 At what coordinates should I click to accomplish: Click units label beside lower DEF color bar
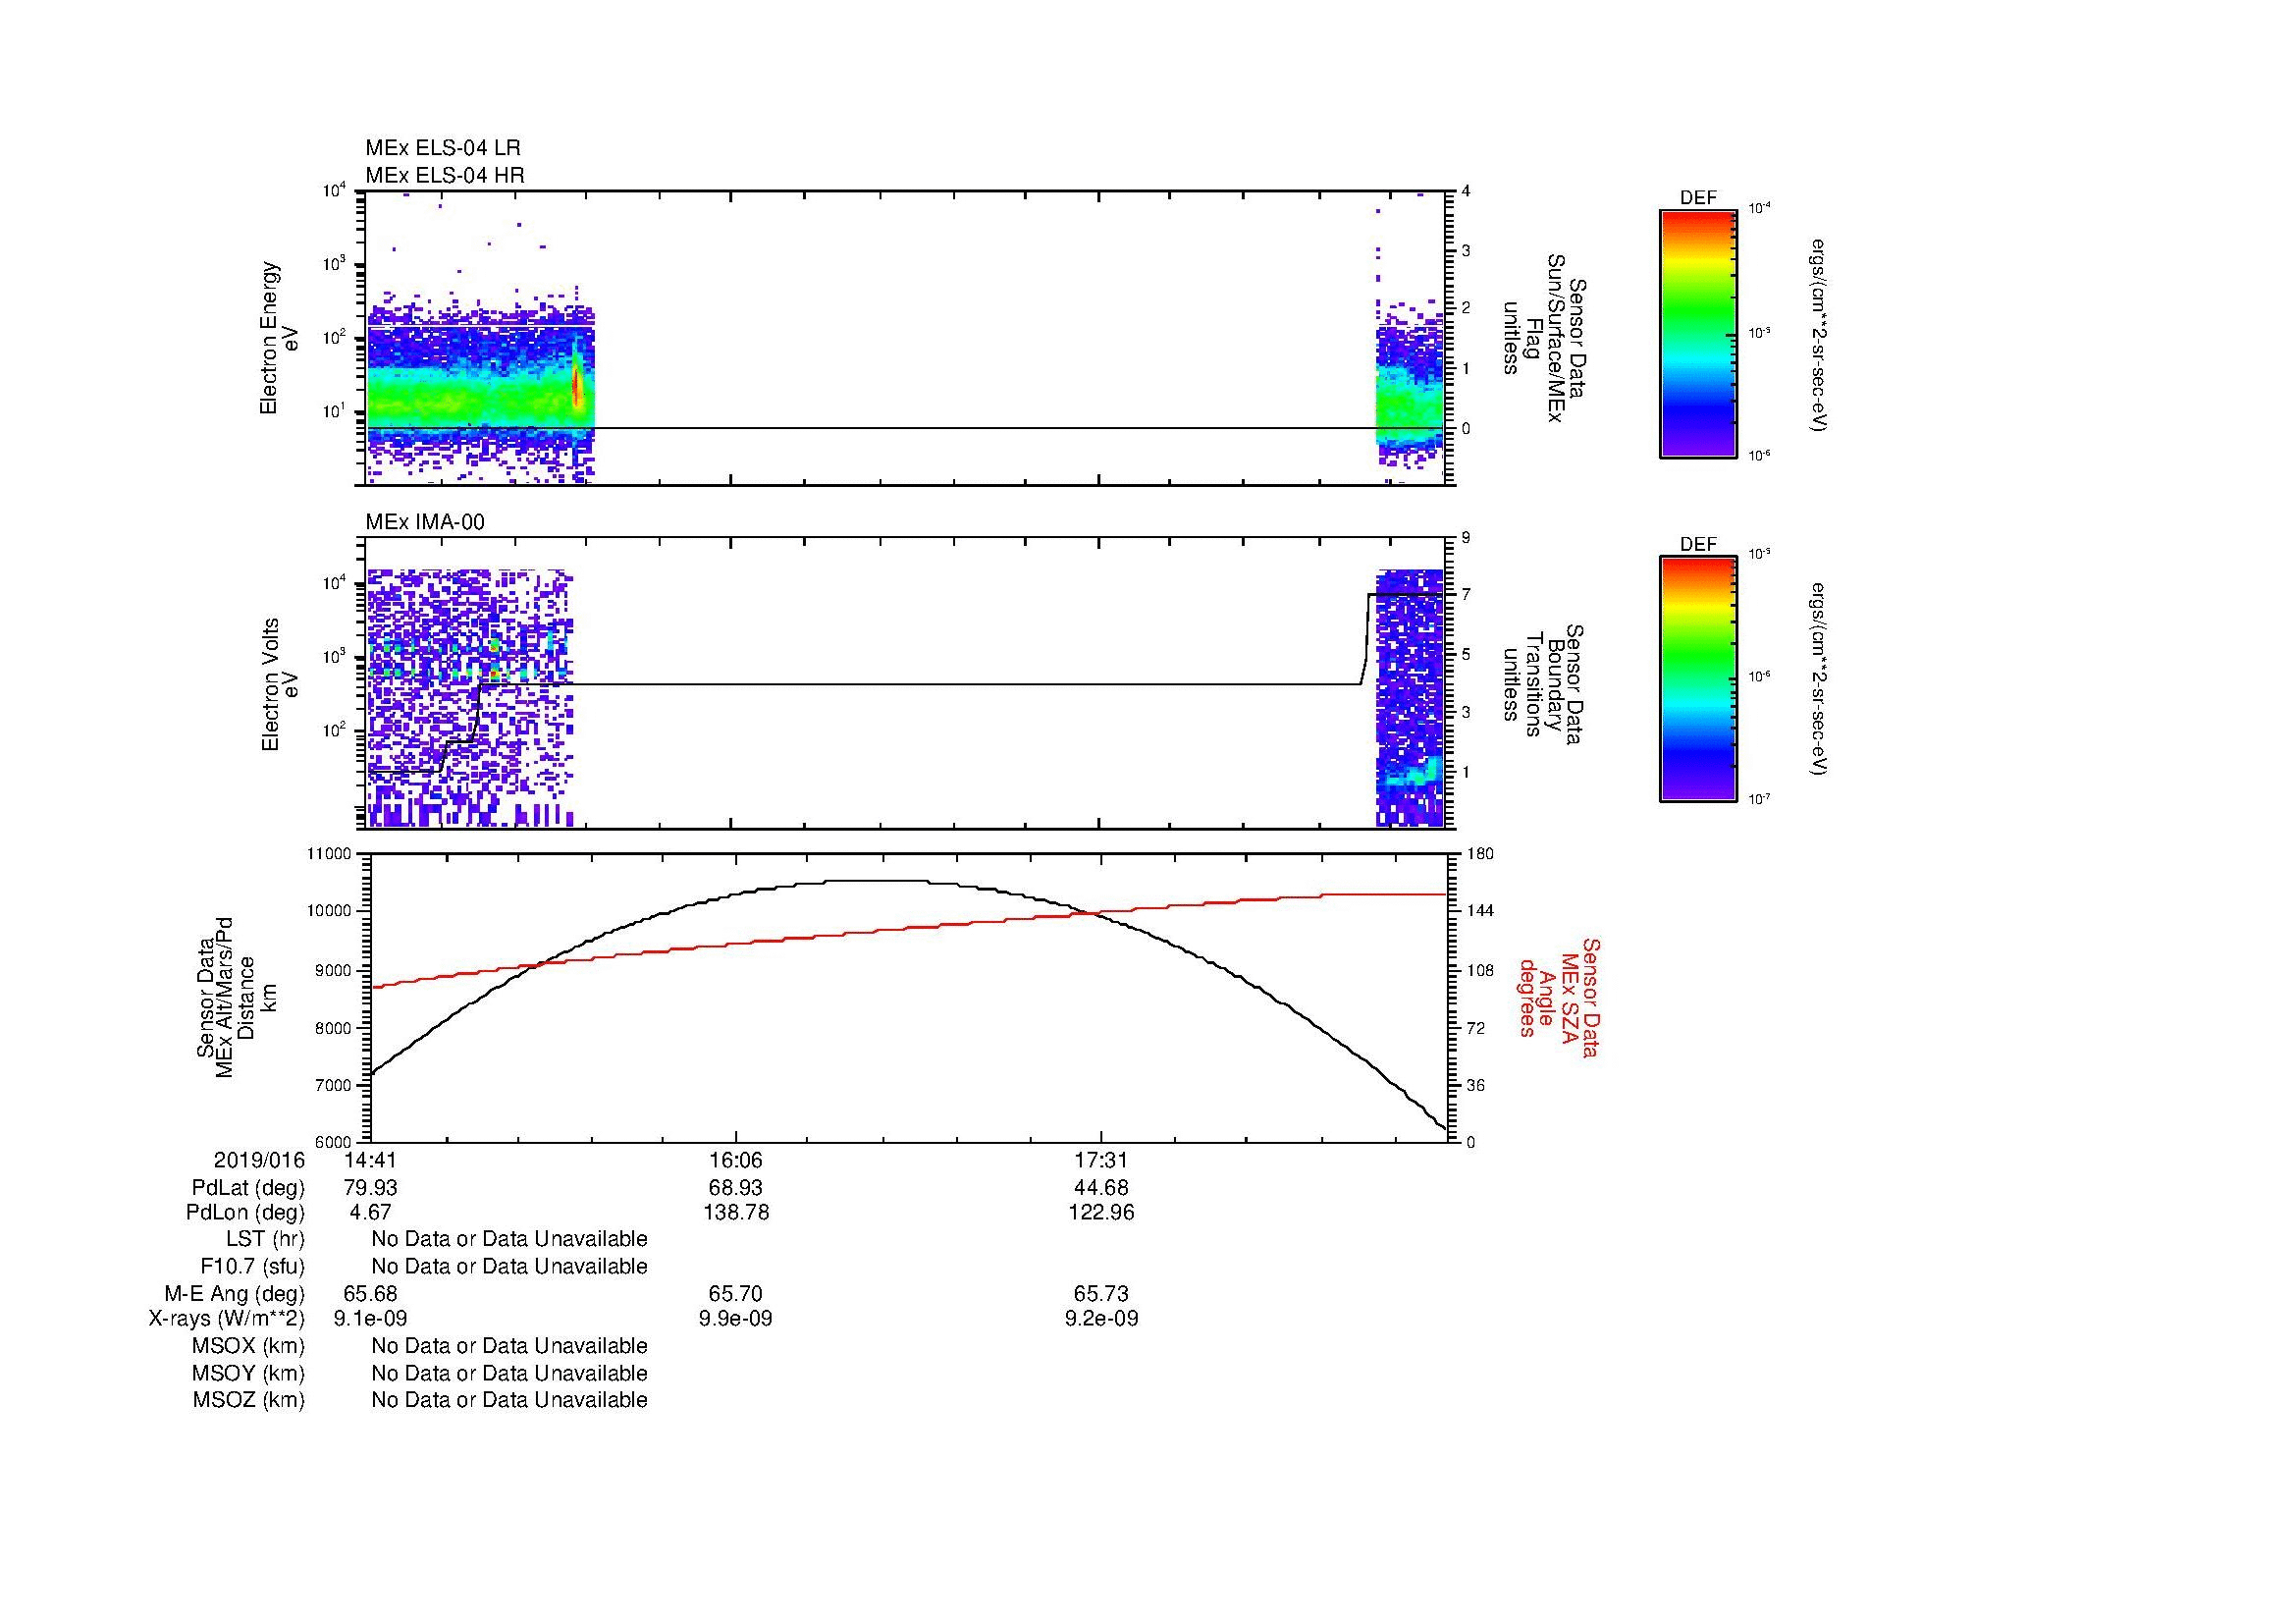[1819, 679]
